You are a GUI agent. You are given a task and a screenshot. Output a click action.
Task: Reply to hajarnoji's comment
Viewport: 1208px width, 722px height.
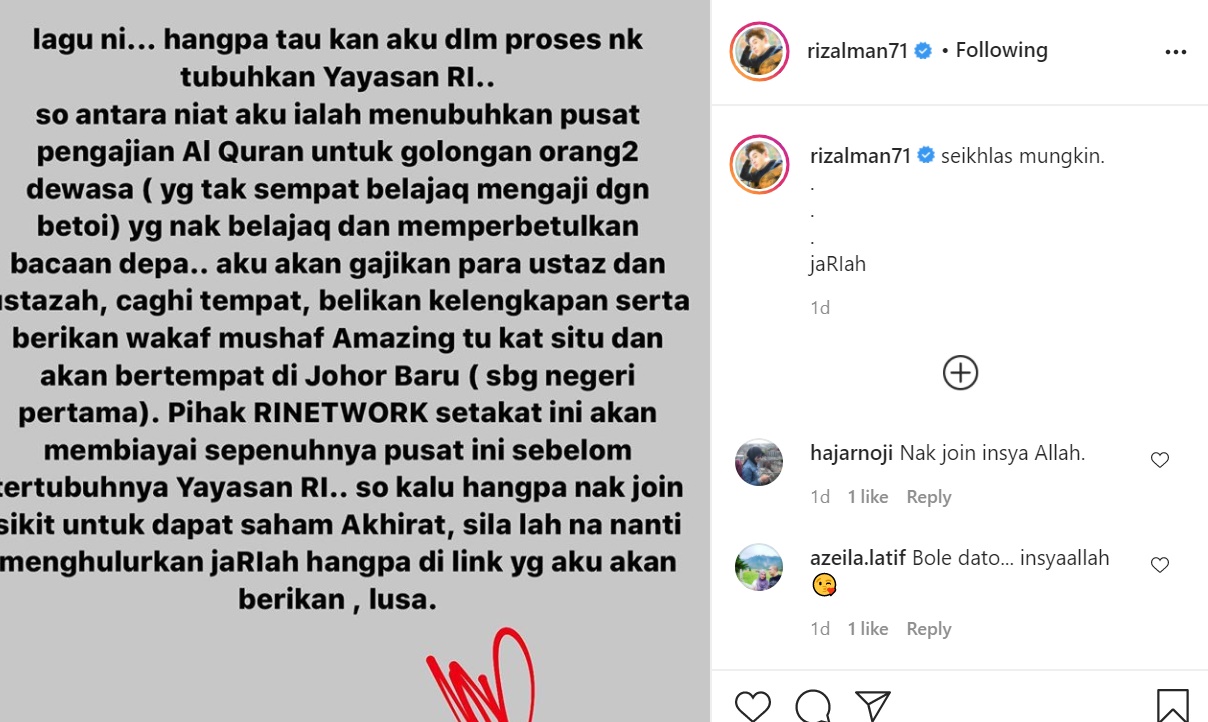[928, 497]
